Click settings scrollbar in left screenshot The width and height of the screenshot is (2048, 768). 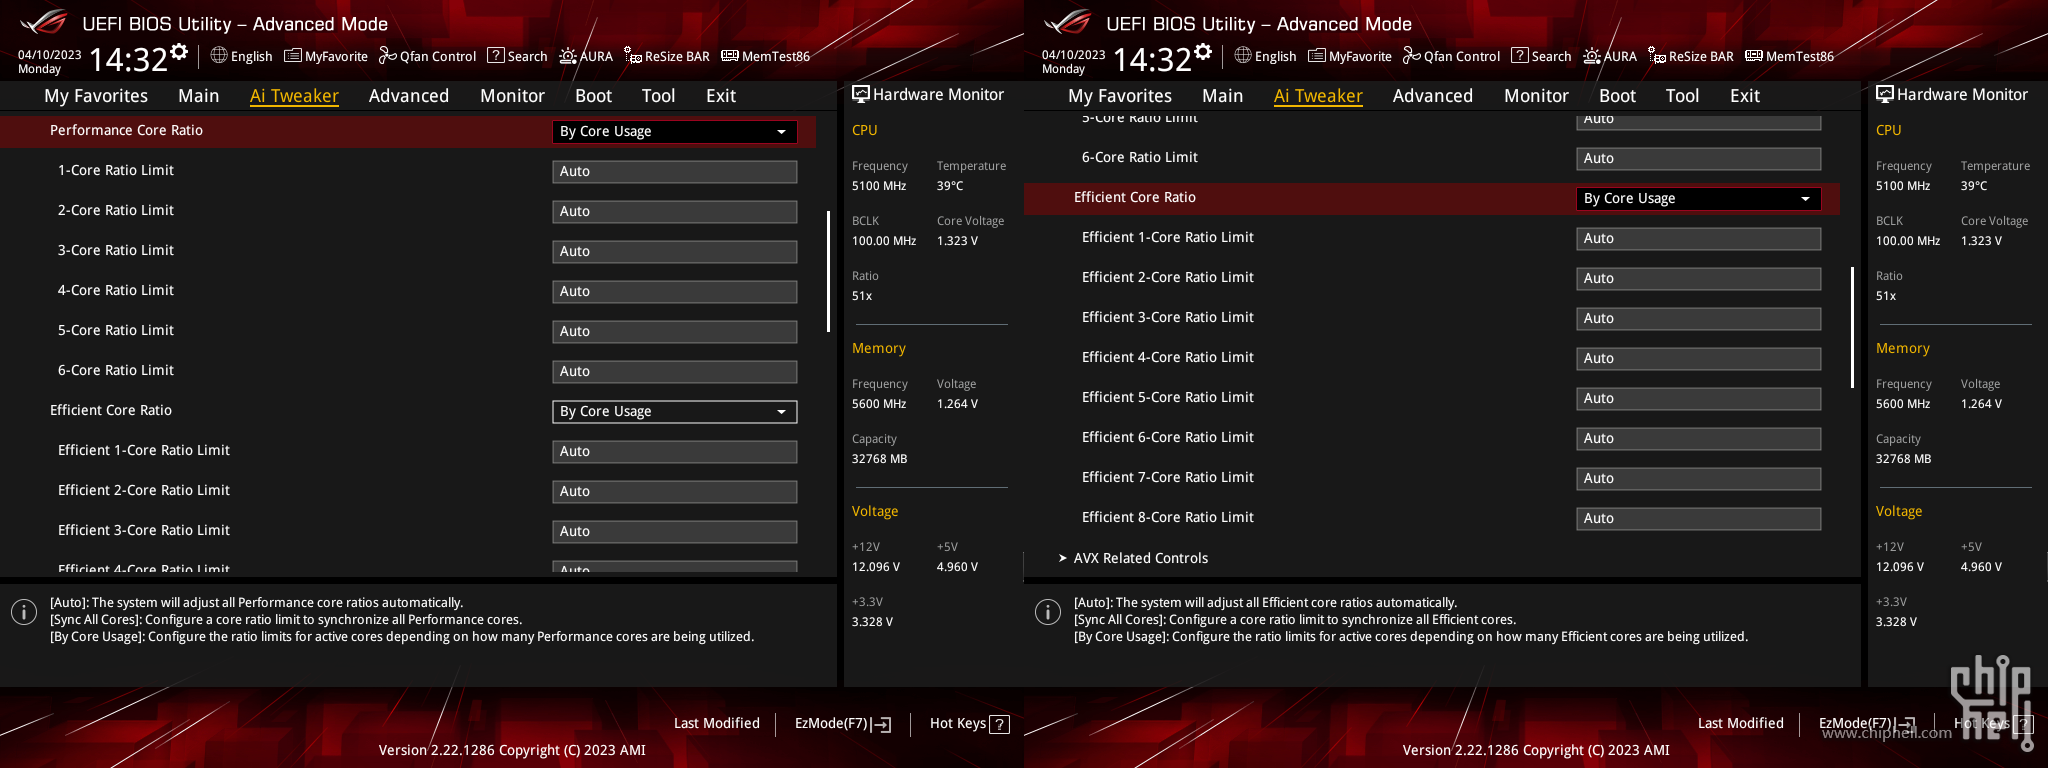pos(828,271)
